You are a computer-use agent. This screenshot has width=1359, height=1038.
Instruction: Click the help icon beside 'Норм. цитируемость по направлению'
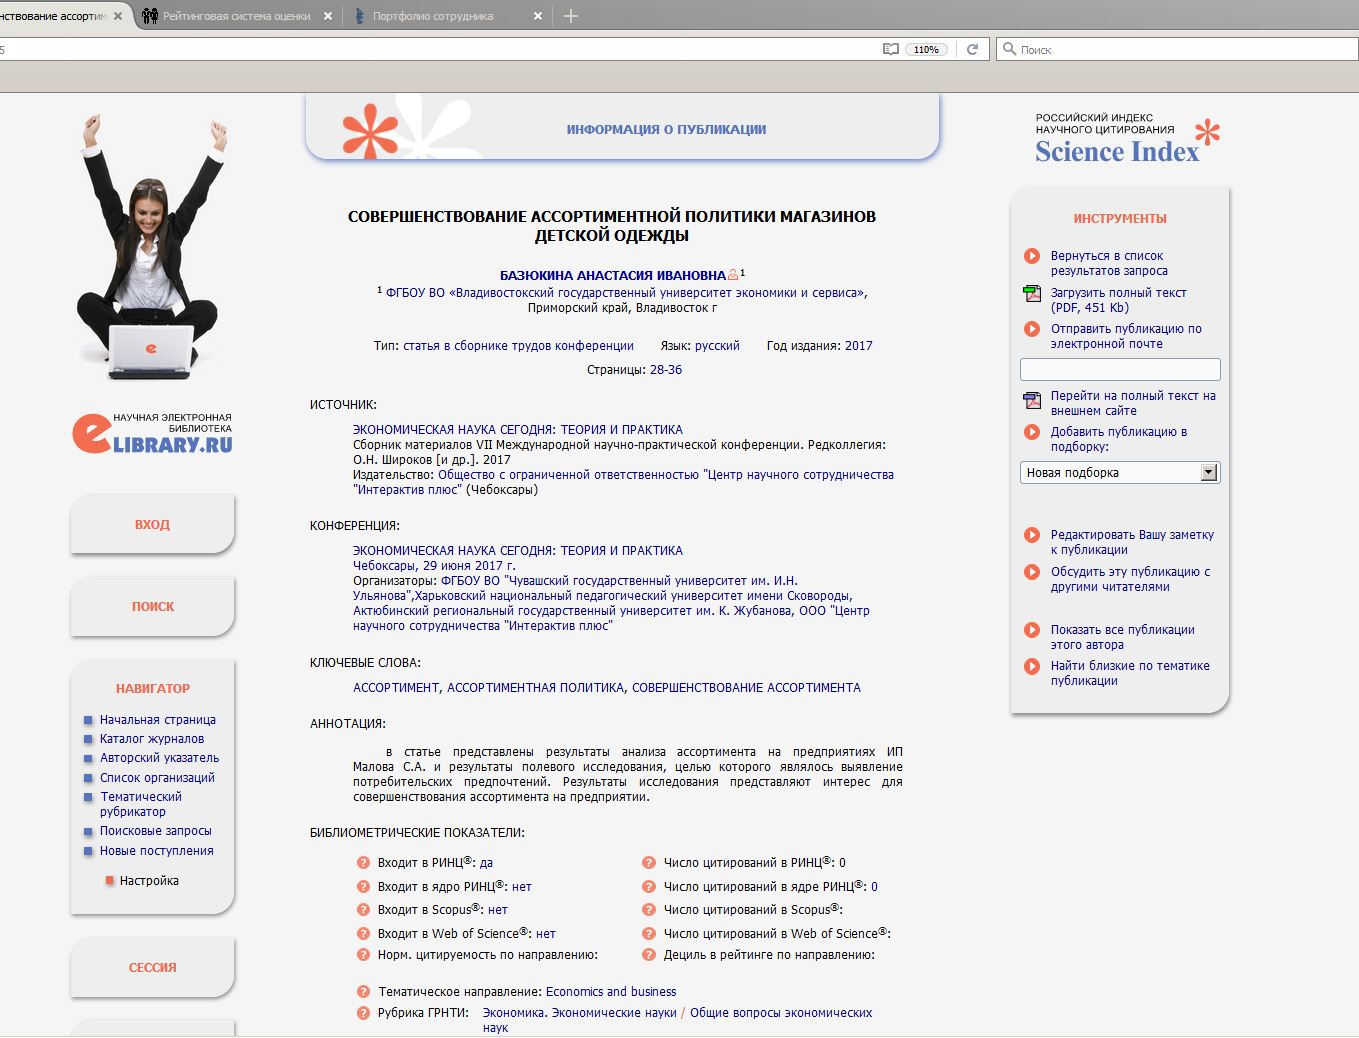pyautogui.click(x=364, y=955)
